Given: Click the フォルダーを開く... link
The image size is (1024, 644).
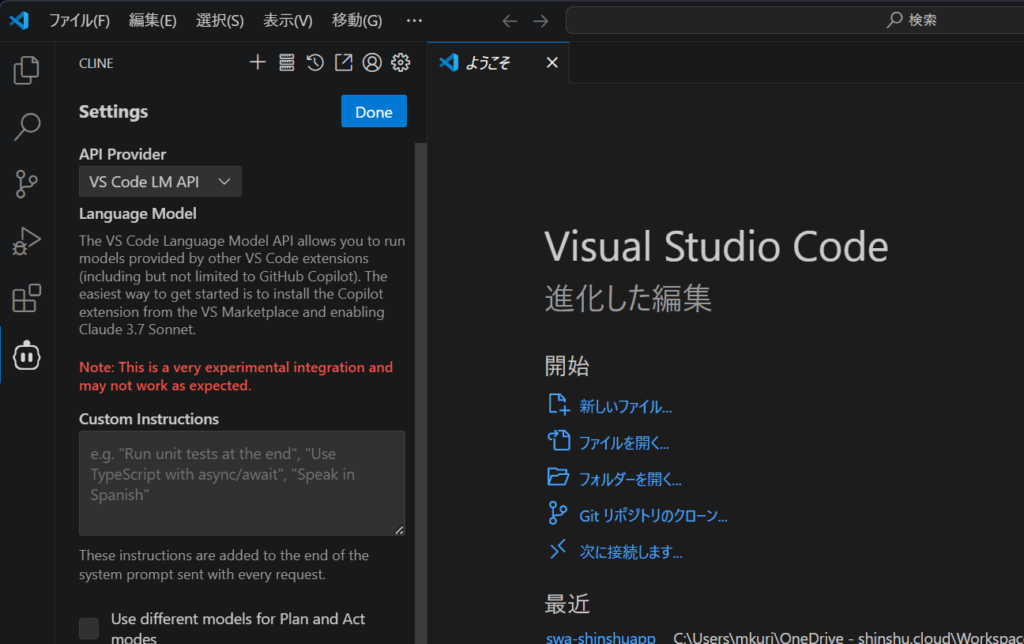Looking at the screenshot, I should coord(630,480).
